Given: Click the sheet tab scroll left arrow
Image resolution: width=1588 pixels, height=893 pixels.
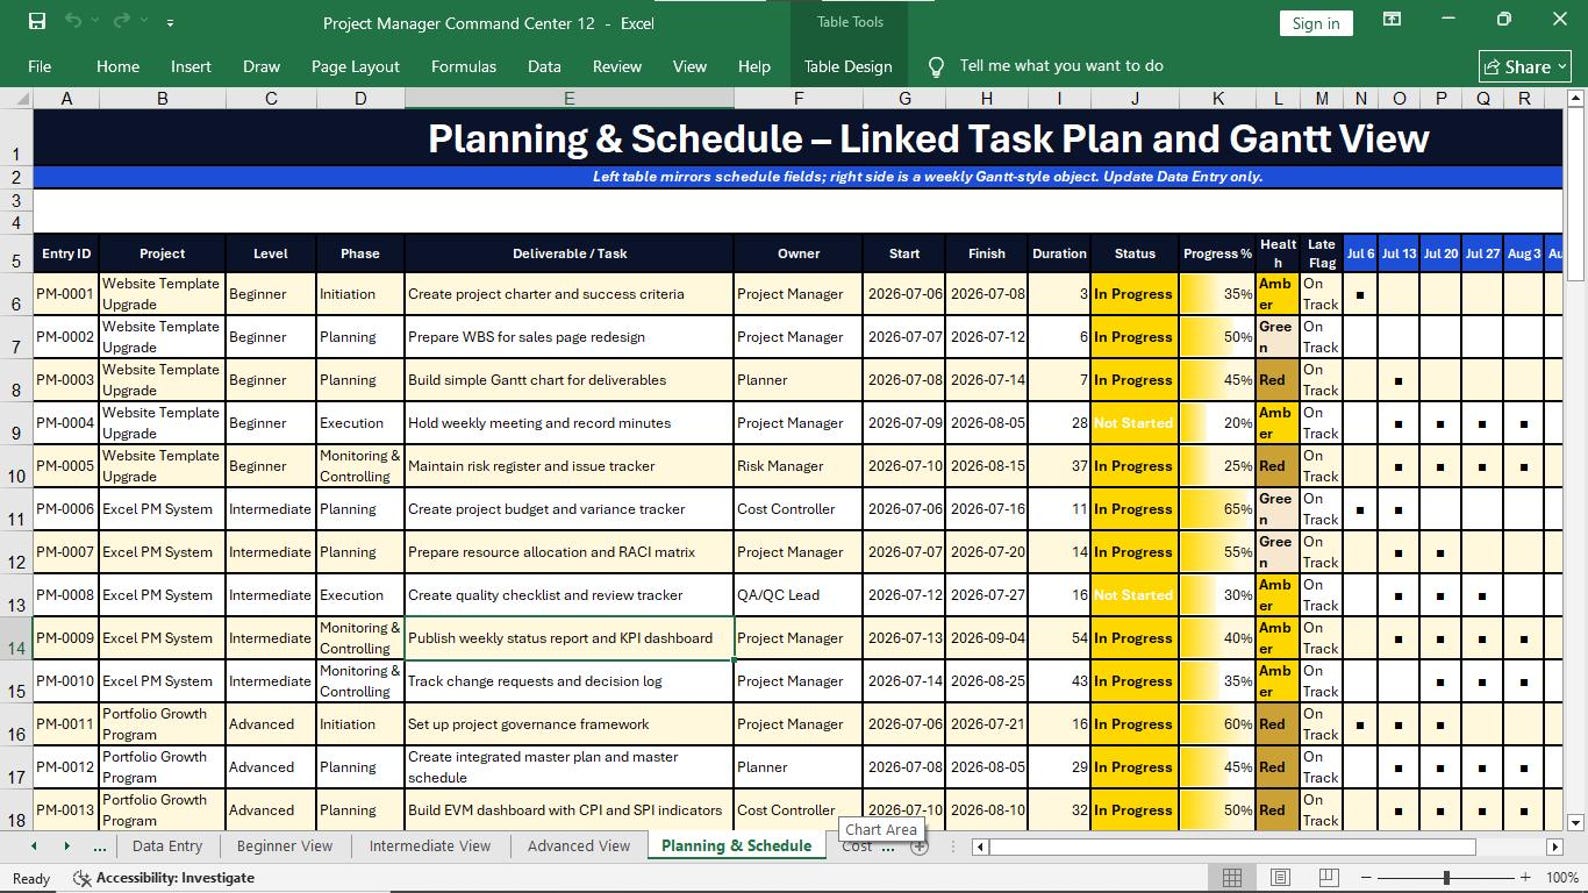Looking at the screenshot, I should tap(34, 846).
